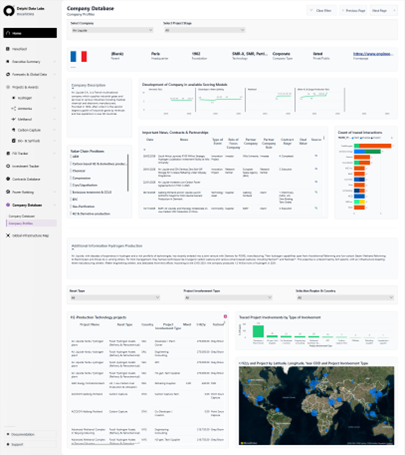This screenshot has height=455, width=405.
Task: Click the Value Chain Positions scrollbar
Action: [128, 173]
